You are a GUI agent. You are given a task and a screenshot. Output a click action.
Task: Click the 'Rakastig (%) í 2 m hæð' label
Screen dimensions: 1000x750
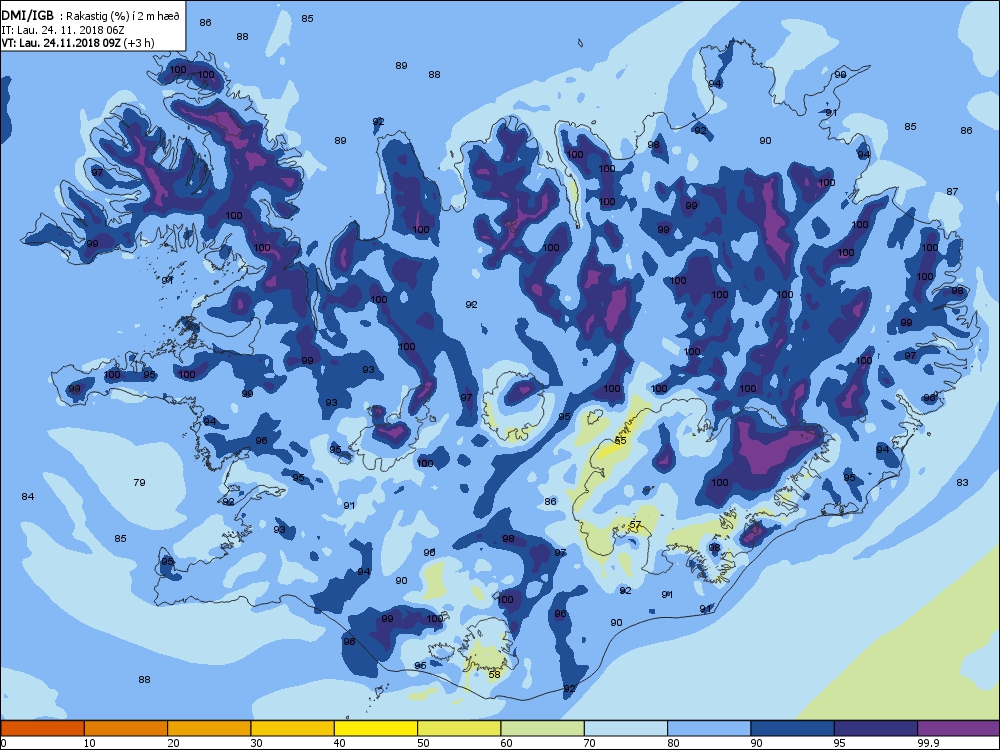coord(122,17)
